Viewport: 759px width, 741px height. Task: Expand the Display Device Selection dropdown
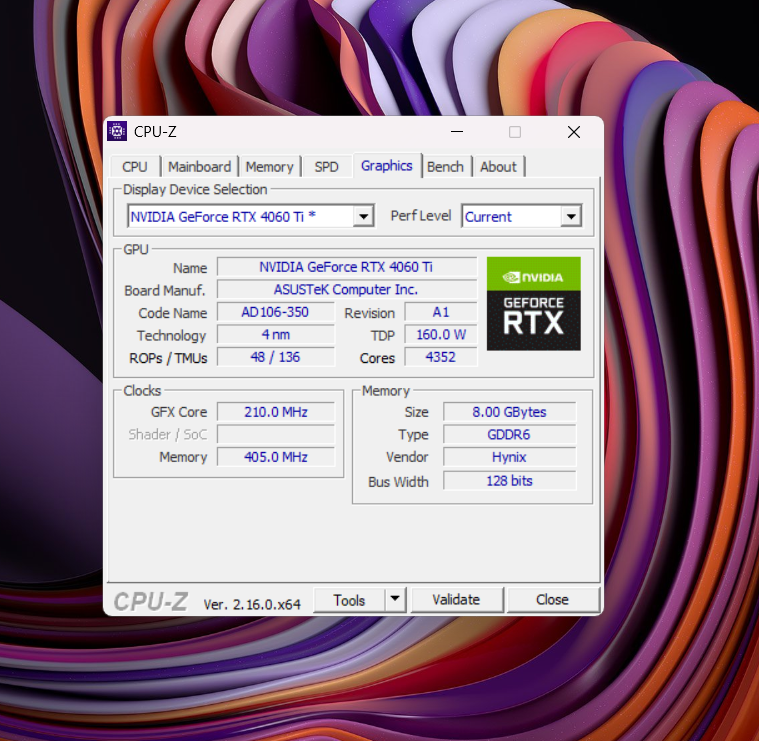364,216
